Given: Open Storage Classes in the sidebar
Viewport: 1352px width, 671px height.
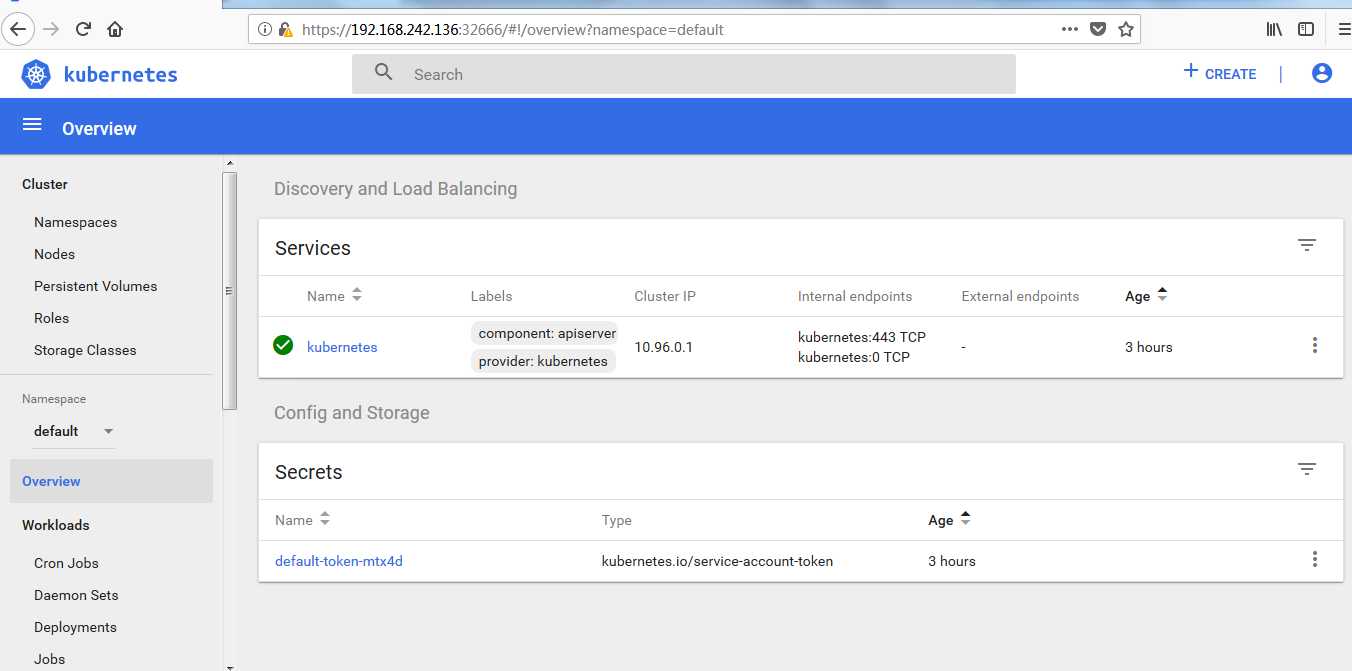Looking at the screenshot, I should [x=85, y=350].
